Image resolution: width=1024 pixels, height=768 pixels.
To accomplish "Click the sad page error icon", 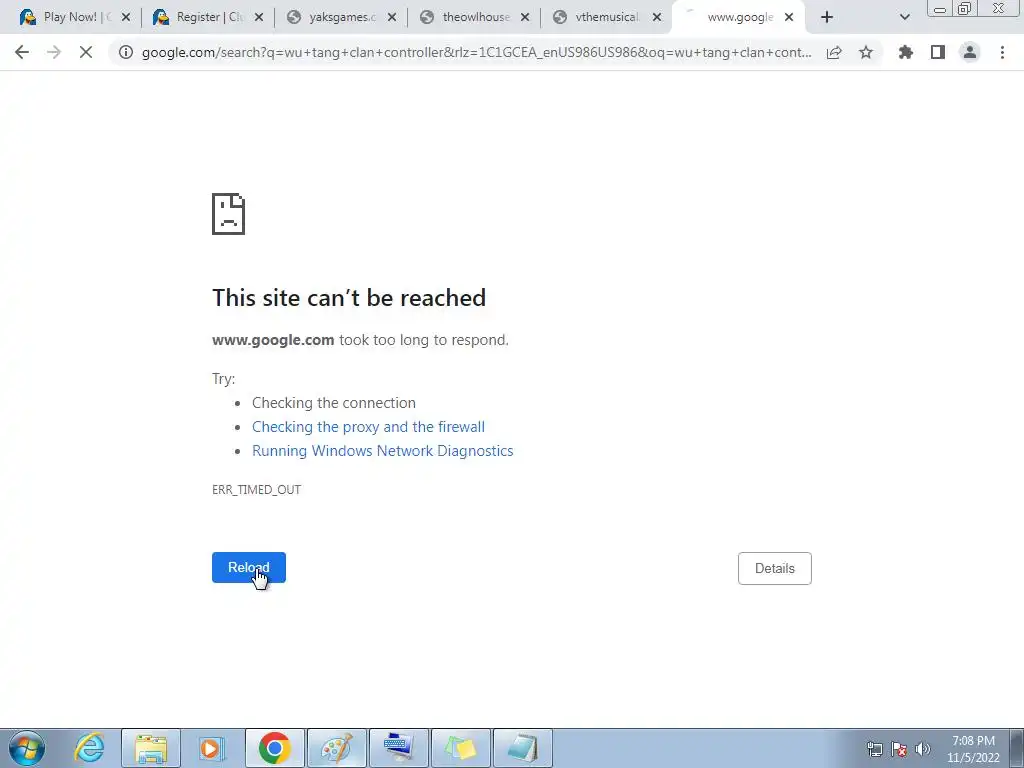I will click(x=229, y=214).
